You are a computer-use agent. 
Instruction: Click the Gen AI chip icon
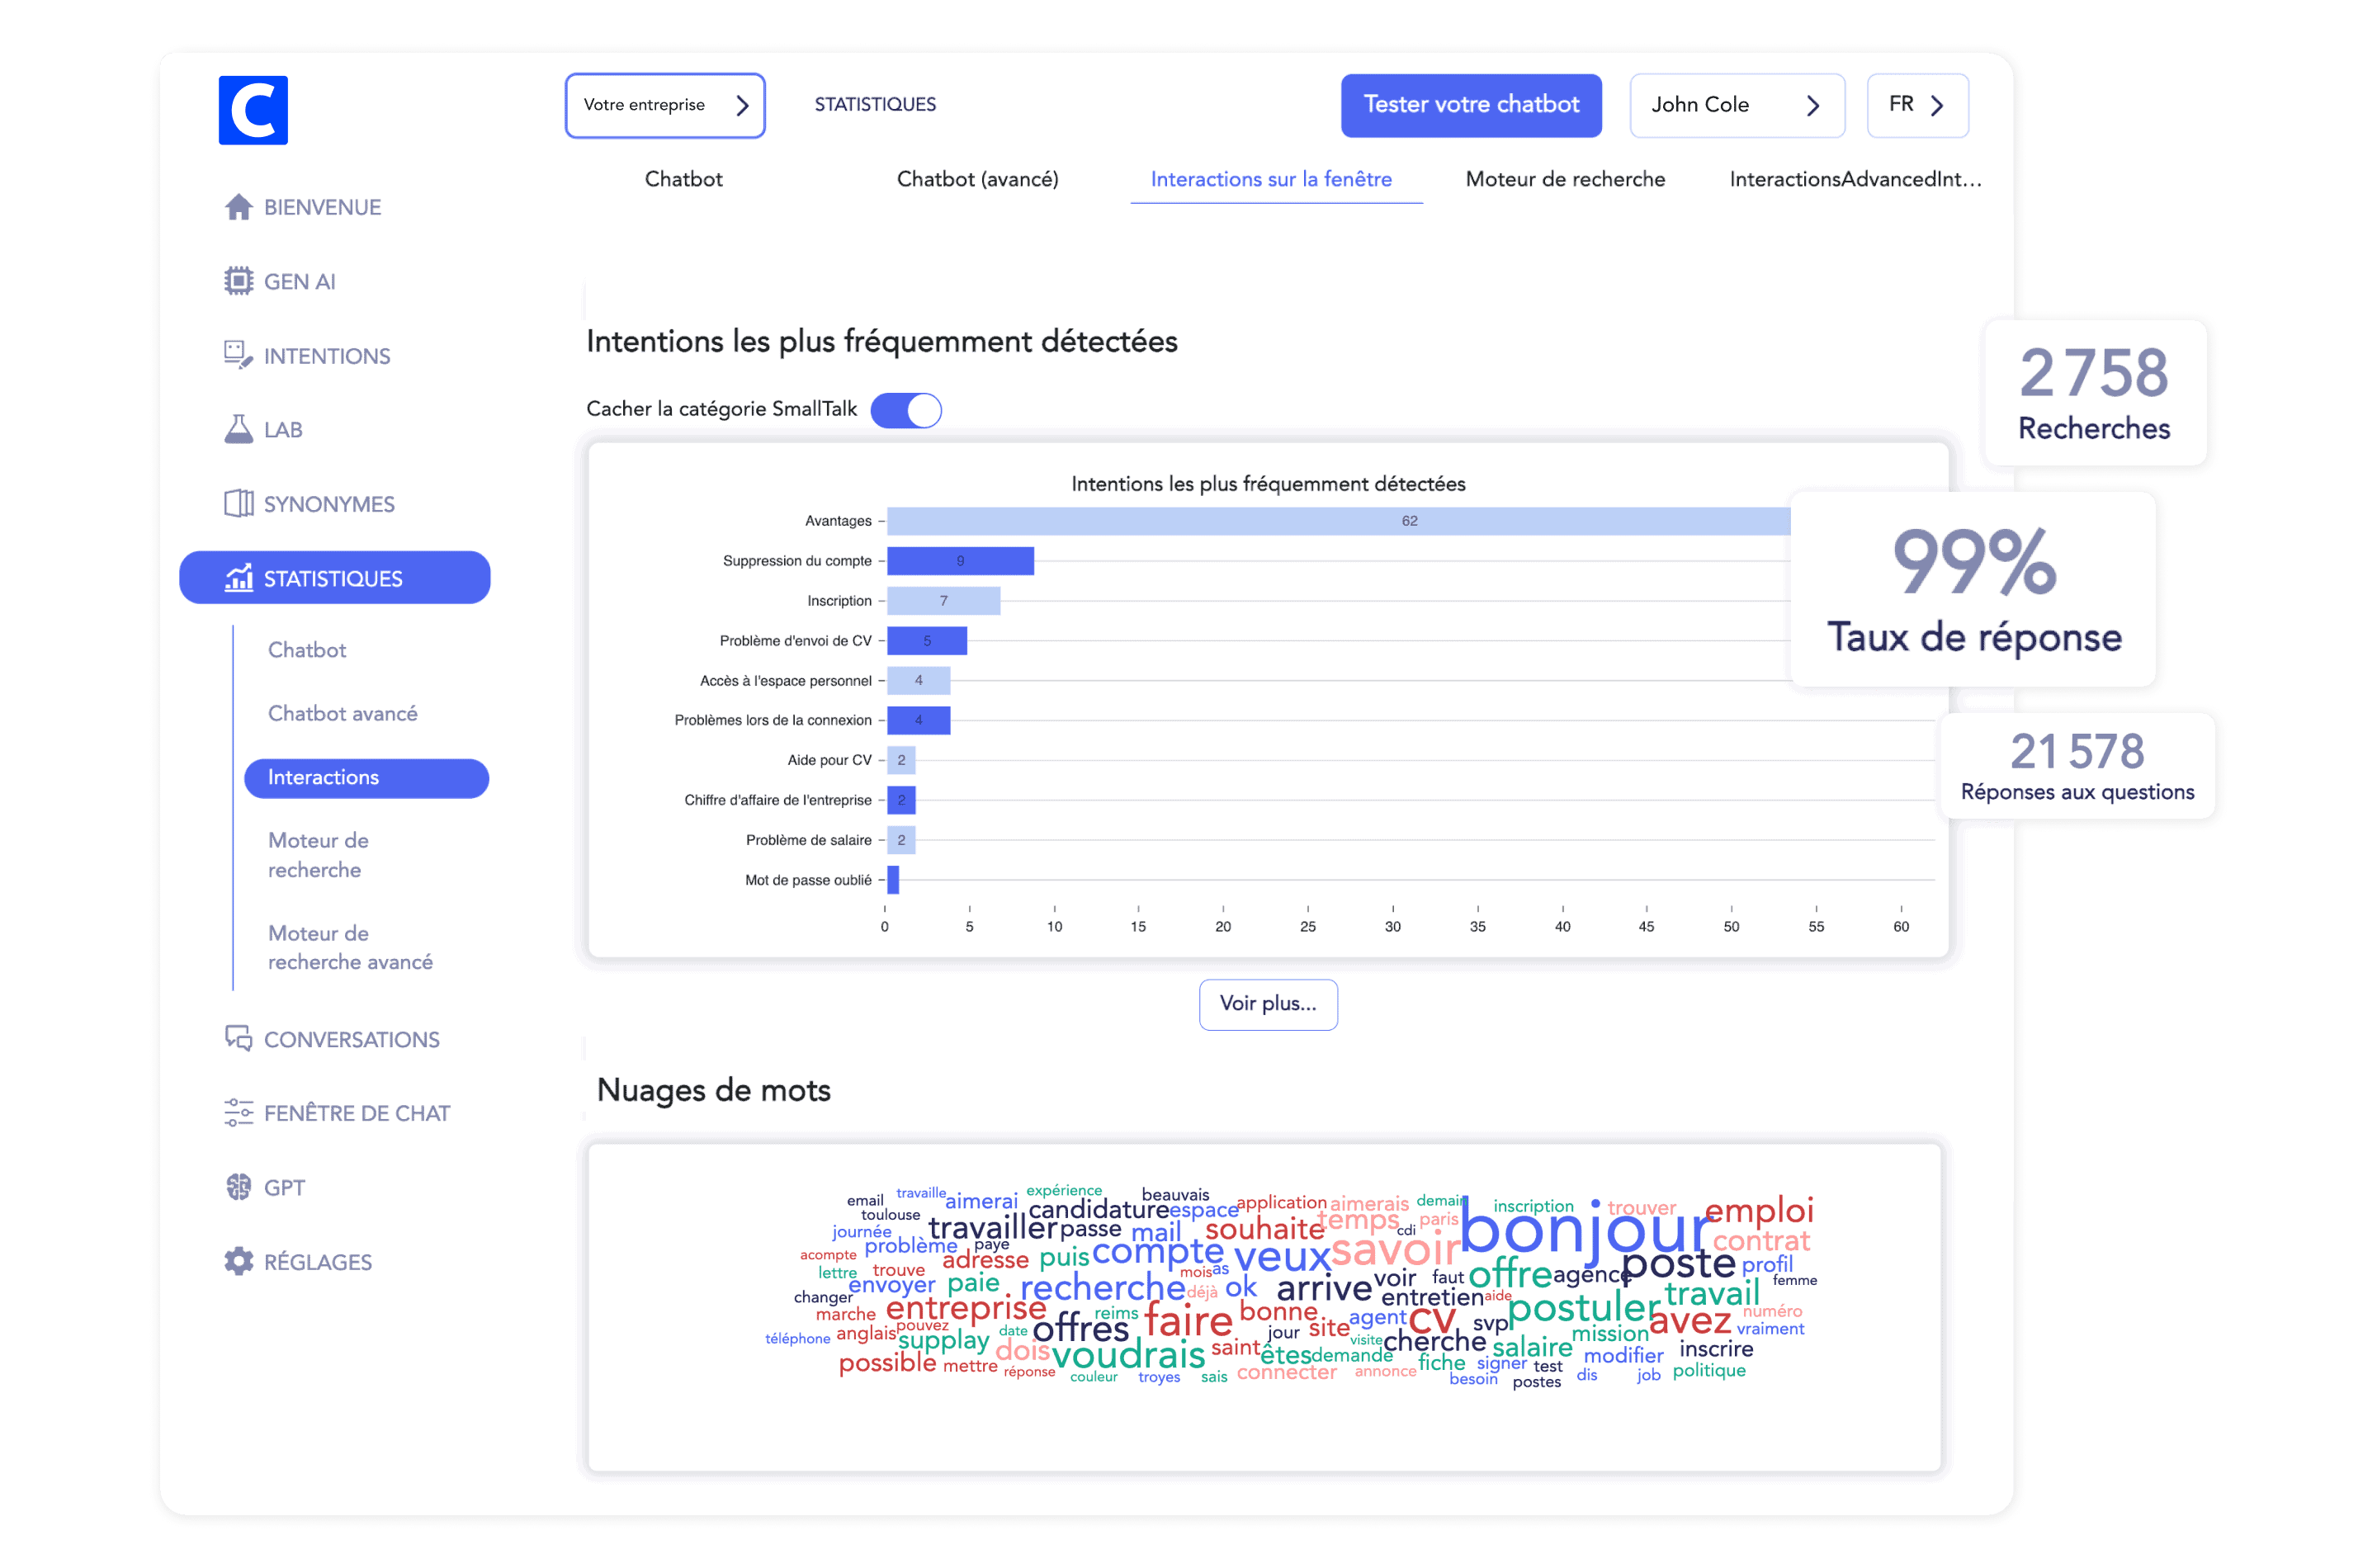click(238, 281)
